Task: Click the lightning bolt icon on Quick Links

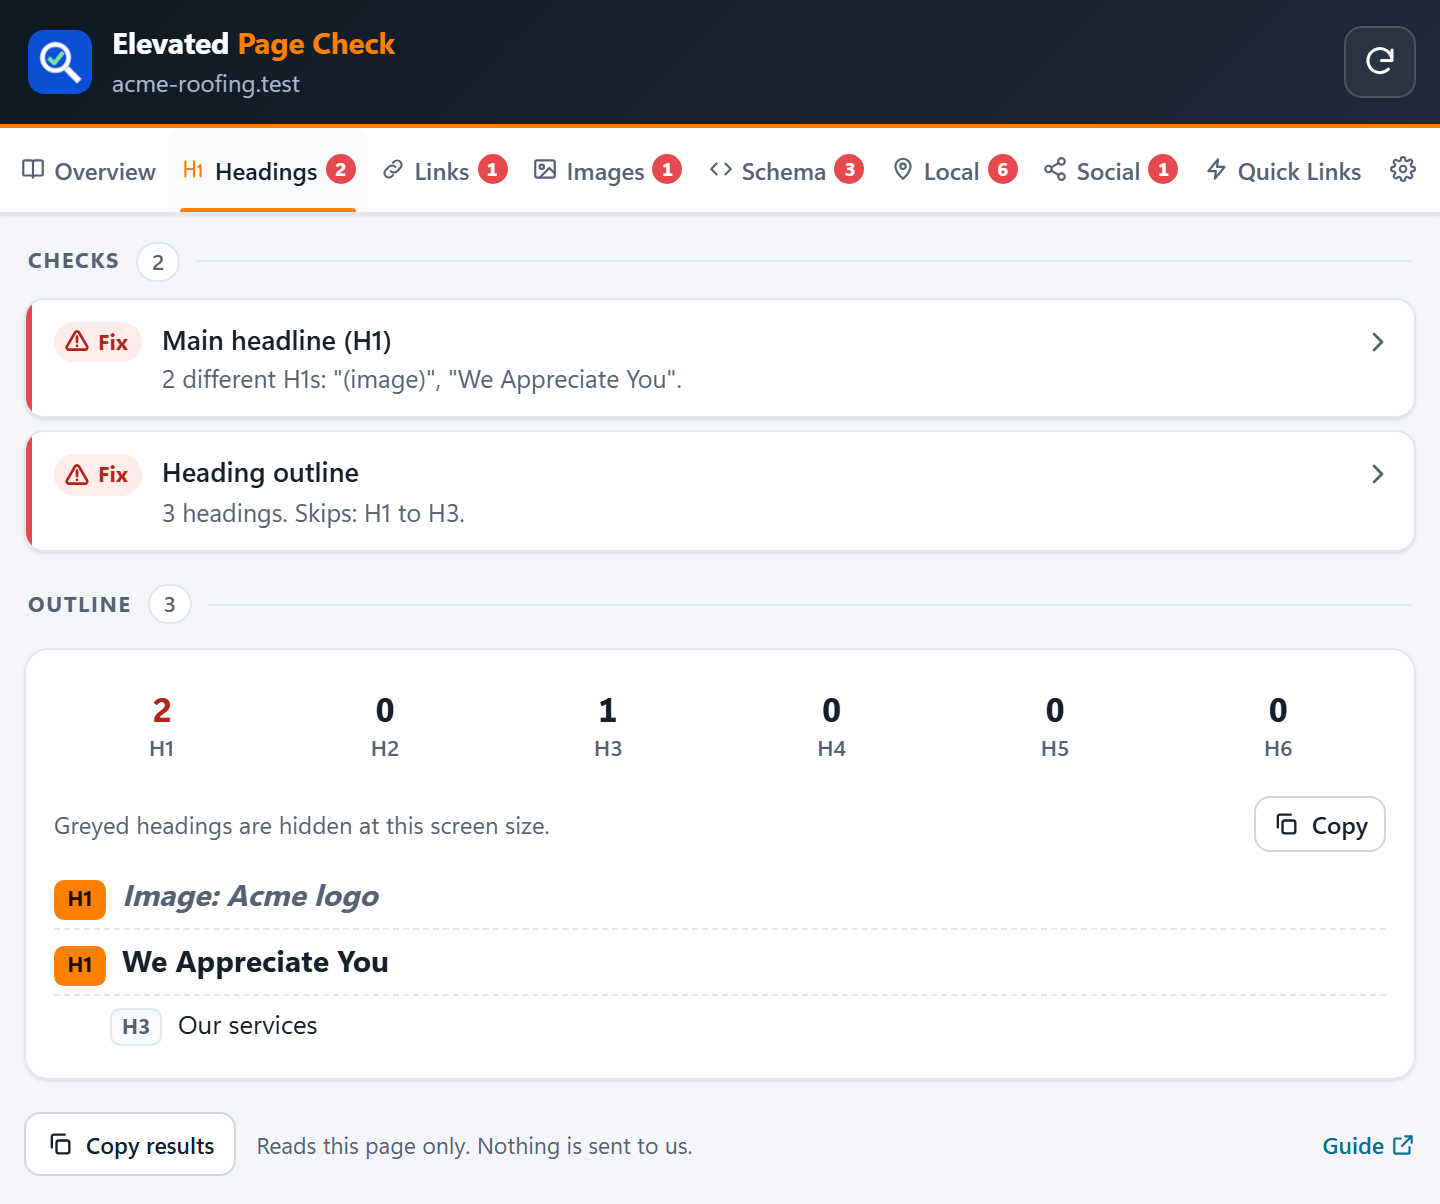Action: [x=1216, y=170]
